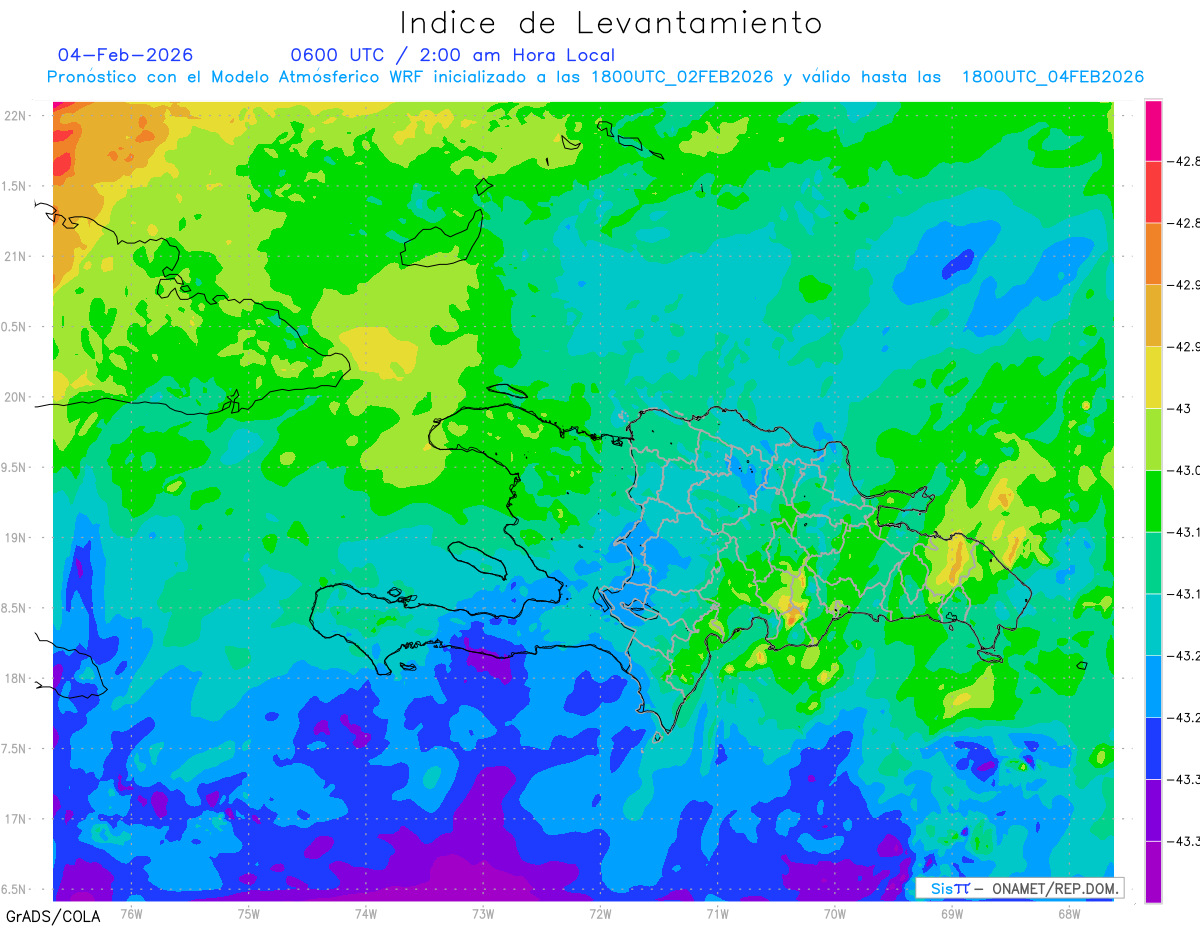
Task: Click the '20N' latitude label
Action: 17,397
